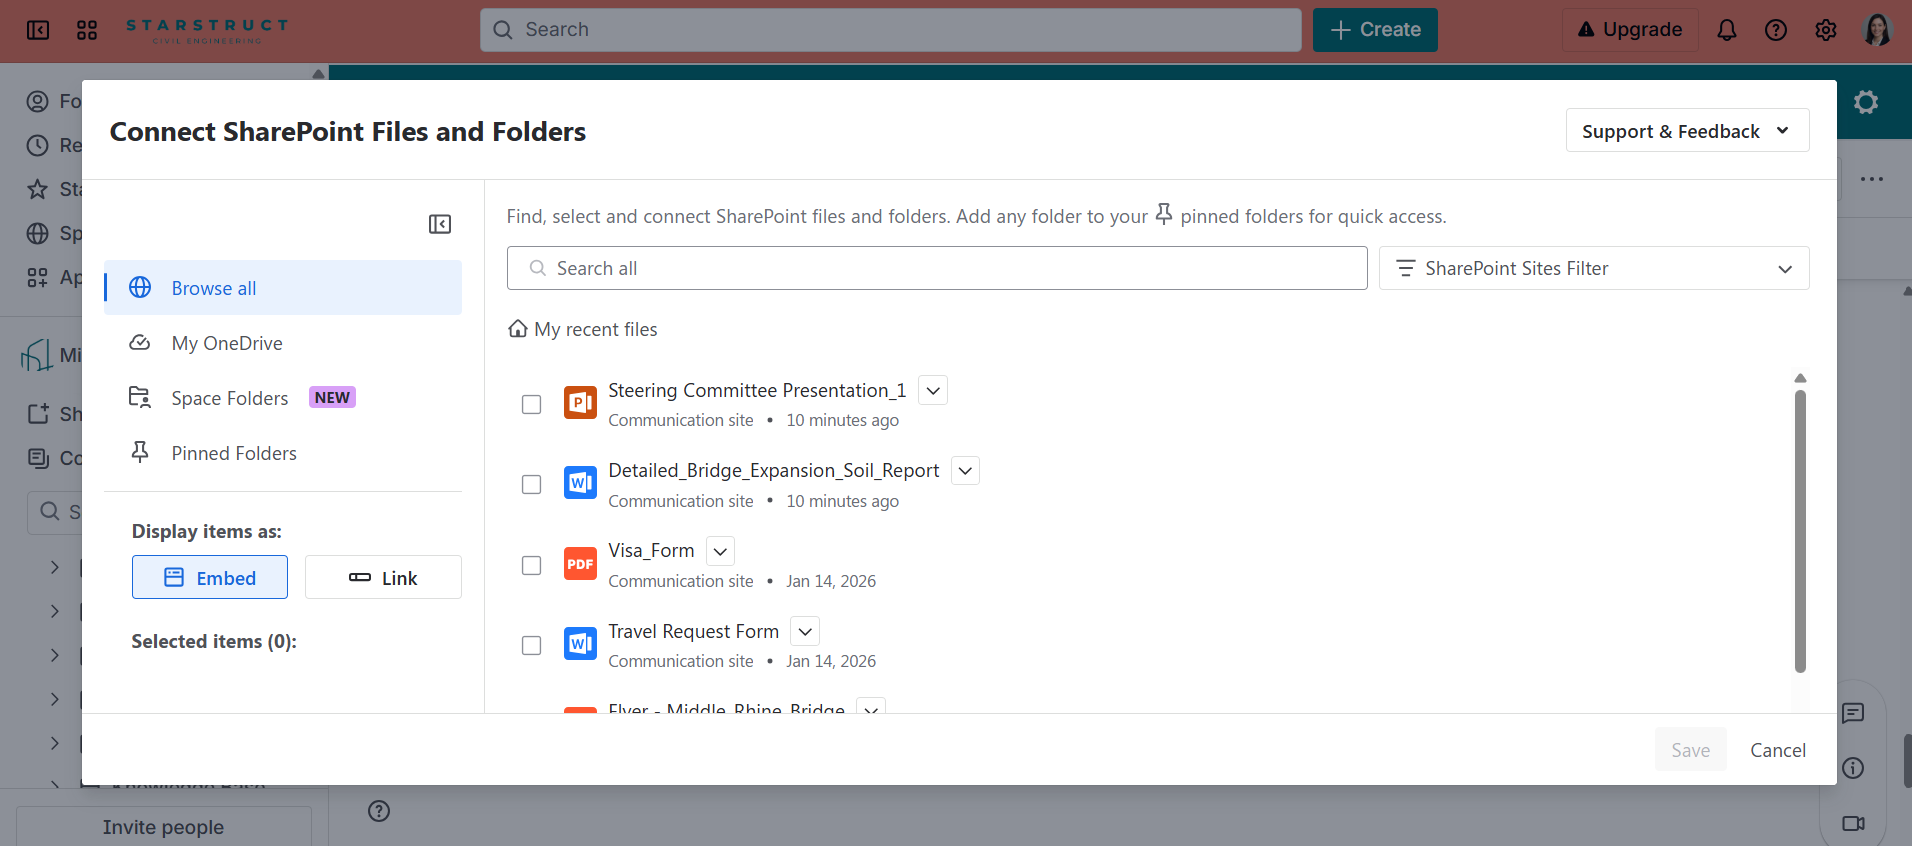Click the home icon beside My recent files

click(x=518, y=329)
